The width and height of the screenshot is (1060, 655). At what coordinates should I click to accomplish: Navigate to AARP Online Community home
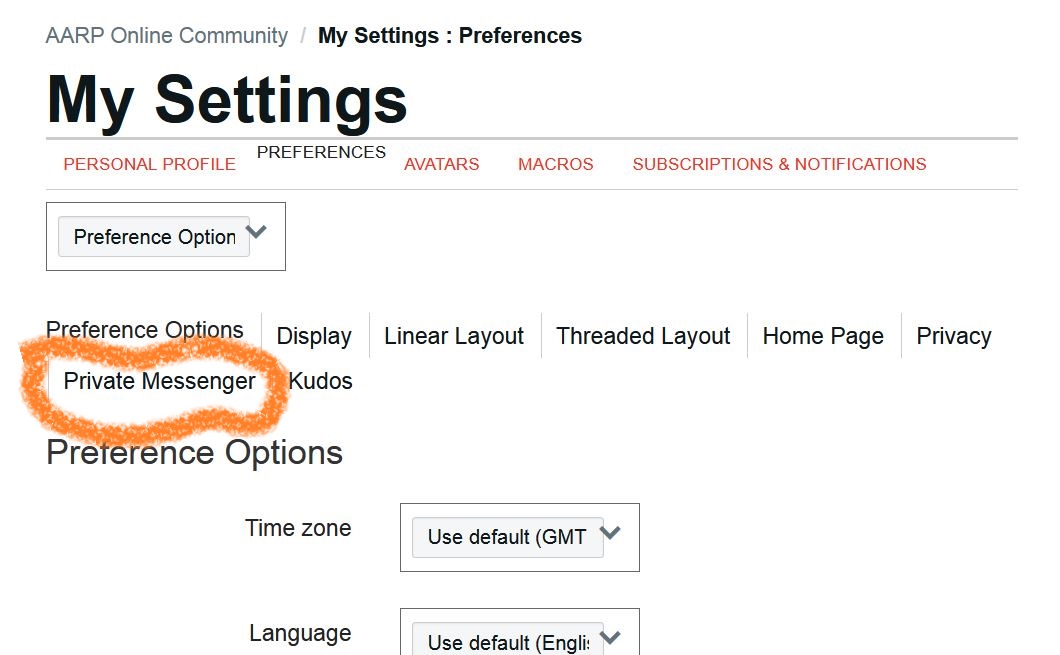tap(165, 35)
